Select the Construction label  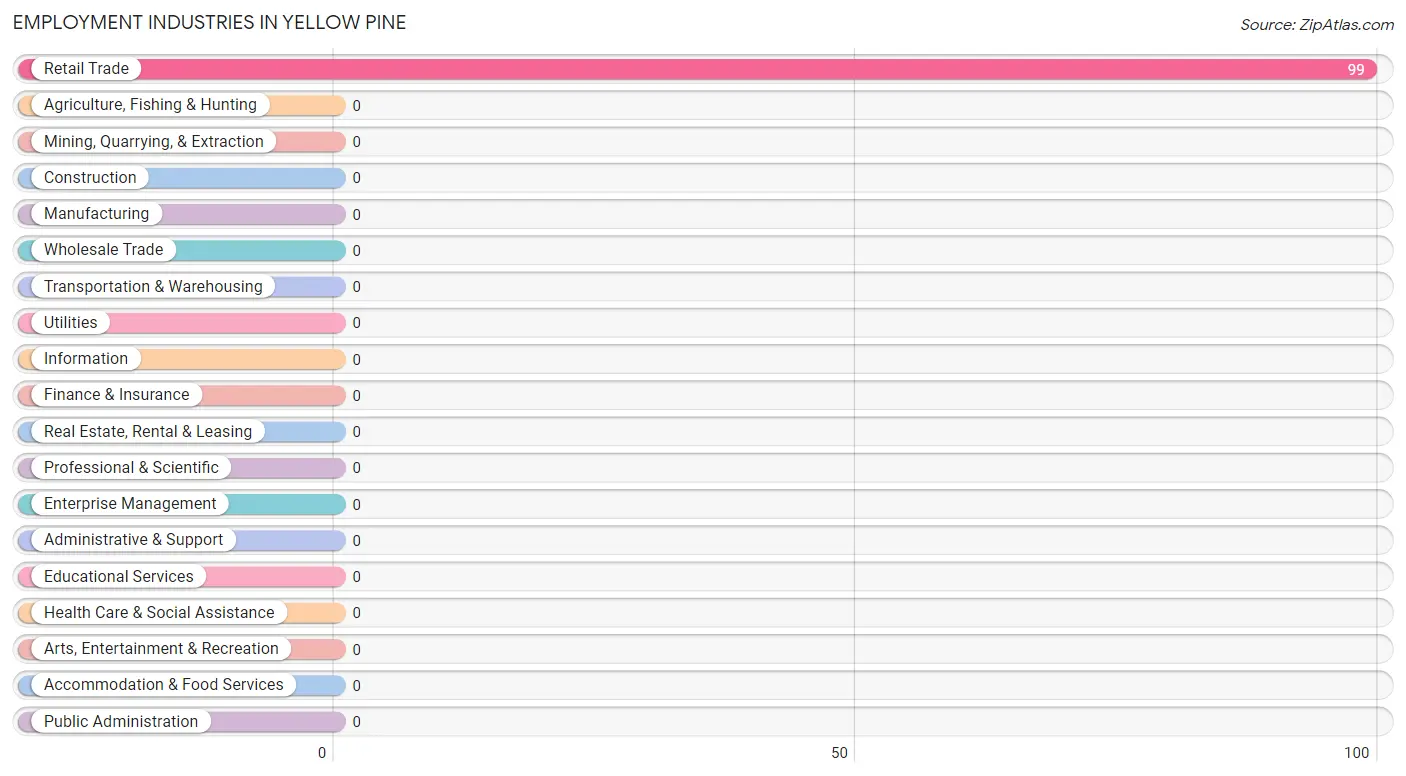pyautogui.click(x=90, y=178)
